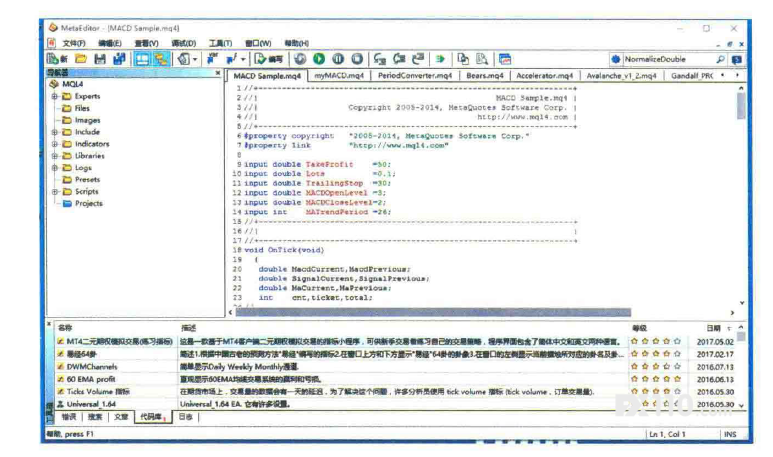The width and height of the screenshot is (773, 457).
Task: Open the 调试(D) menu
Action: tap(183, 43)
